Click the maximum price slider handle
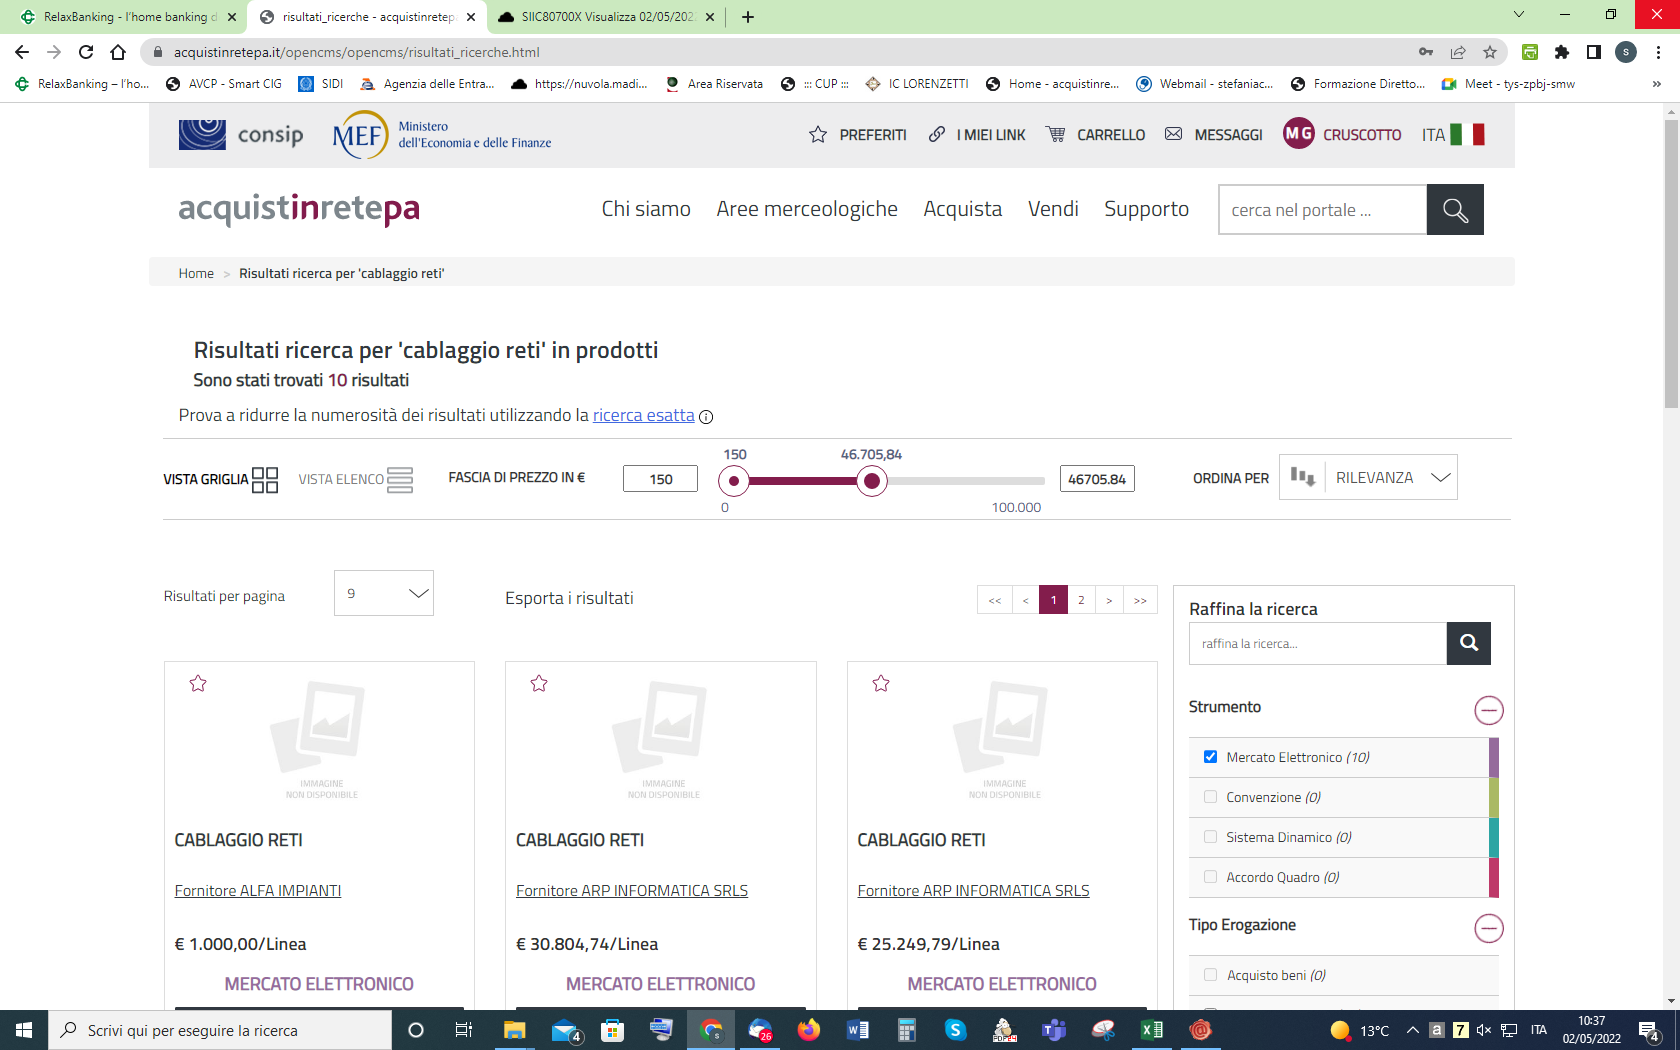 point(872,481)
